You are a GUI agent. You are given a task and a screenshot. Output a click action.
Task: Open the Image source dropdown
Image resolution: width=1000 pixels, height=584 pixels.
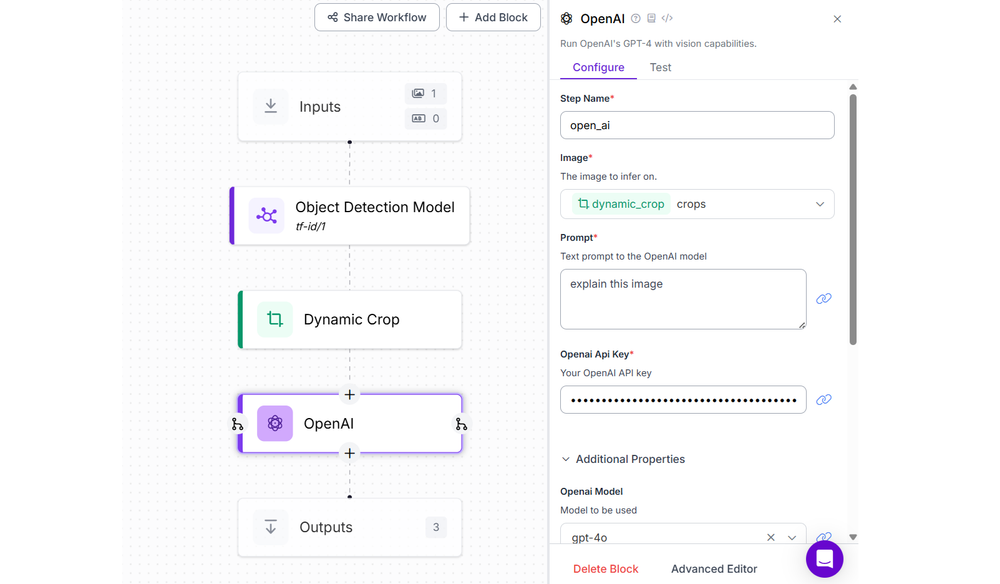coord(820,204)
